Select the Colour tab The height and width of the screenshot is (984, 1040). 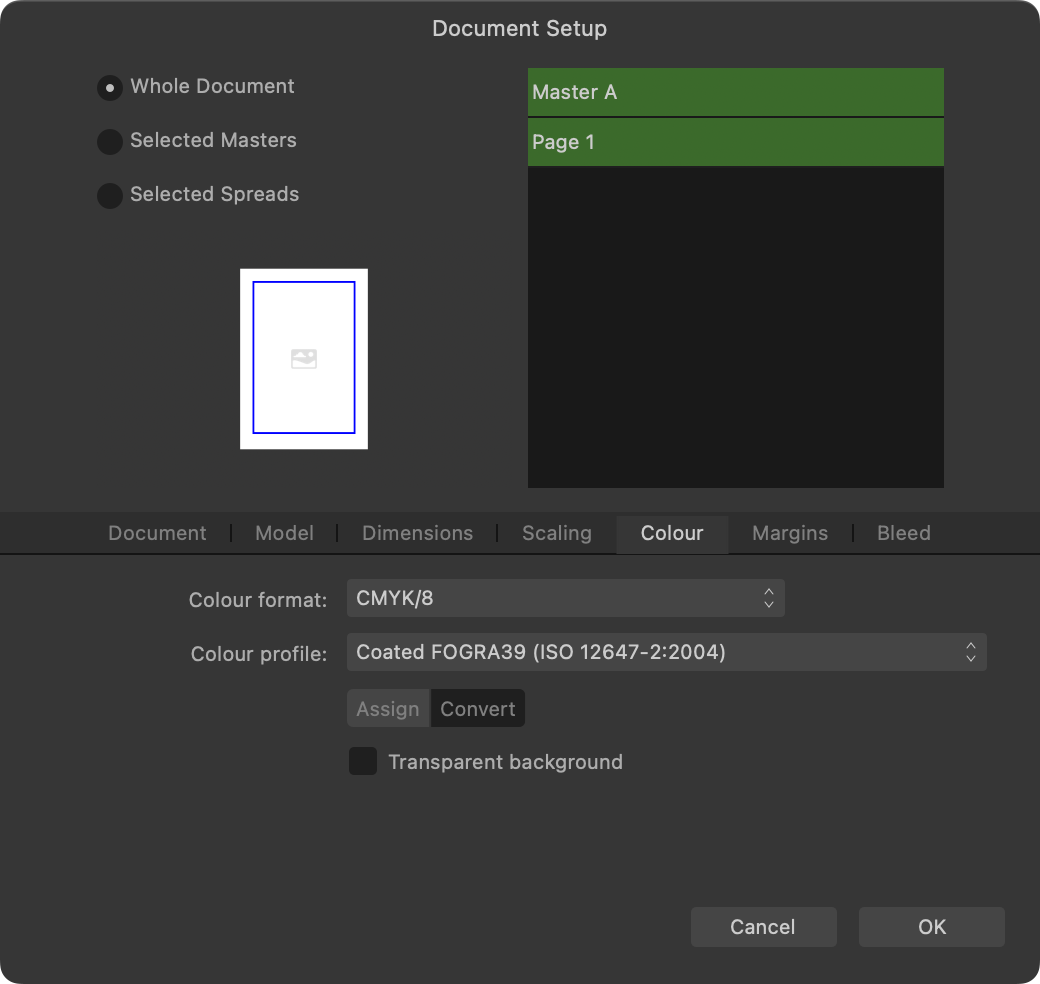coord(672,533)
